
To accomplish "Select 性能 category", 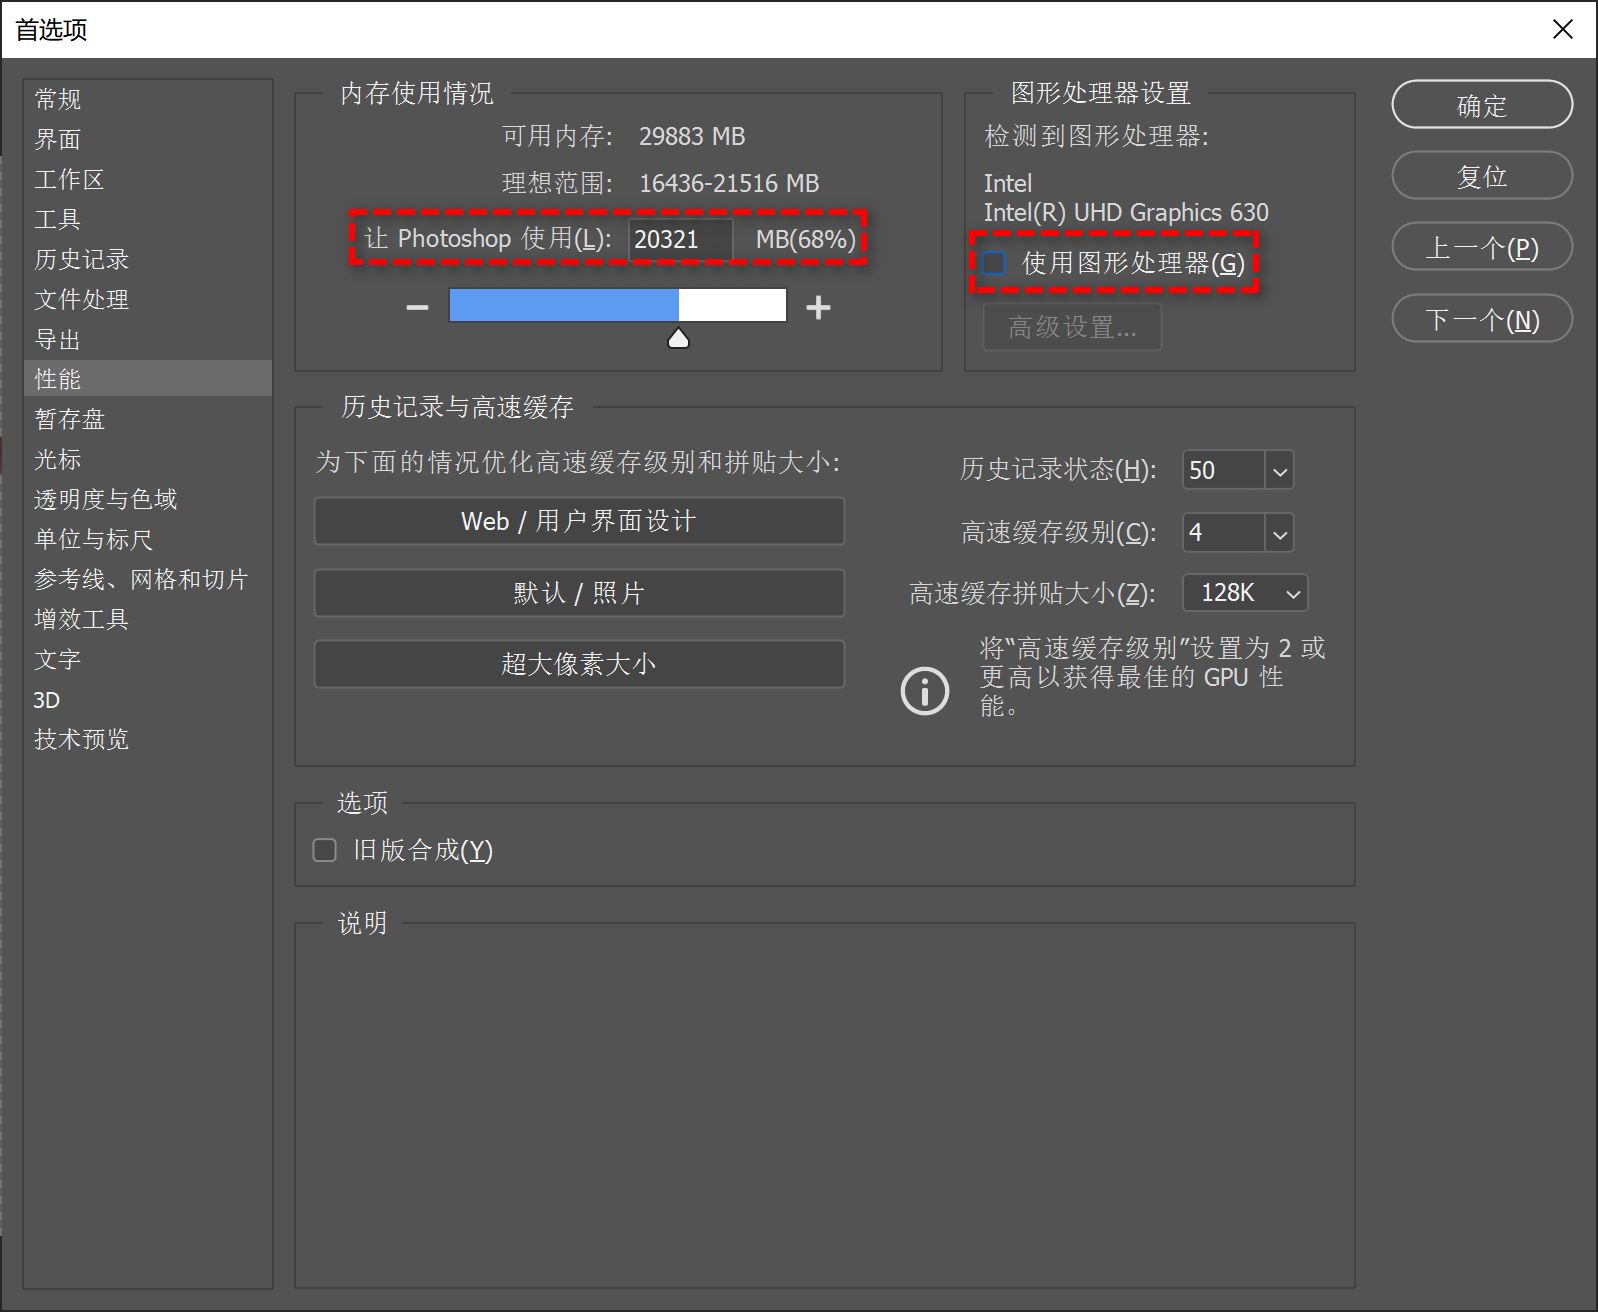I will pyautogui.click(x=148, y=379).
